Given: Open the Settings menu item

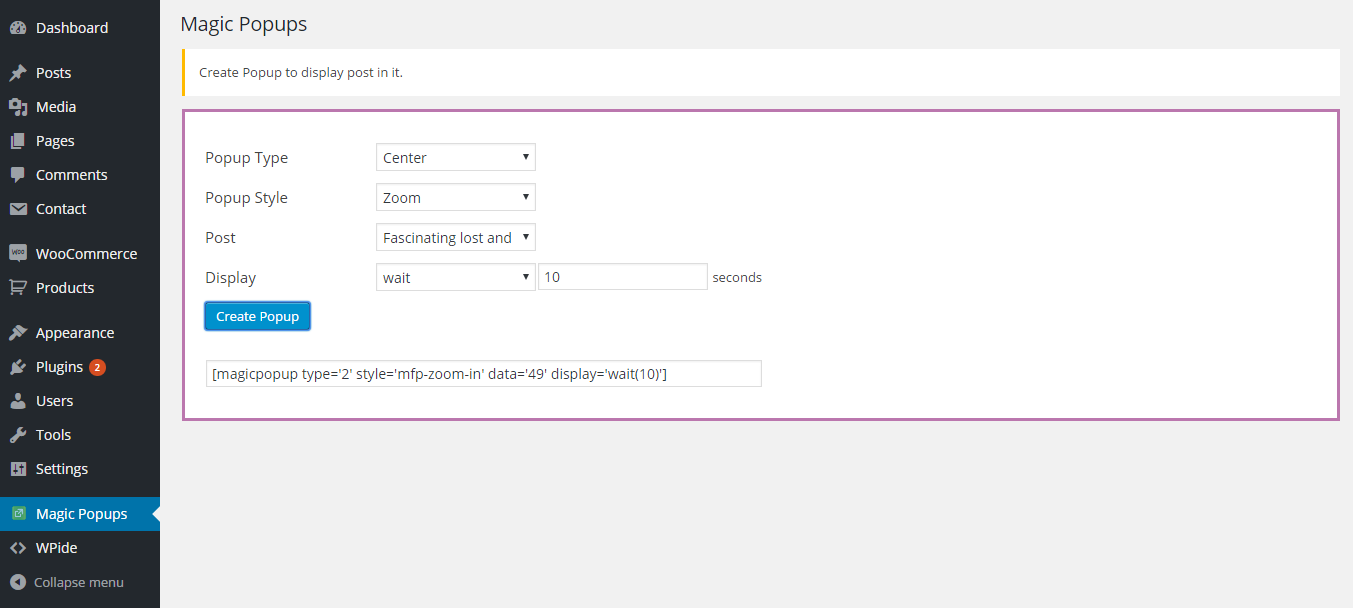Looking at the screenshot, I should click(x=80, y=469).
